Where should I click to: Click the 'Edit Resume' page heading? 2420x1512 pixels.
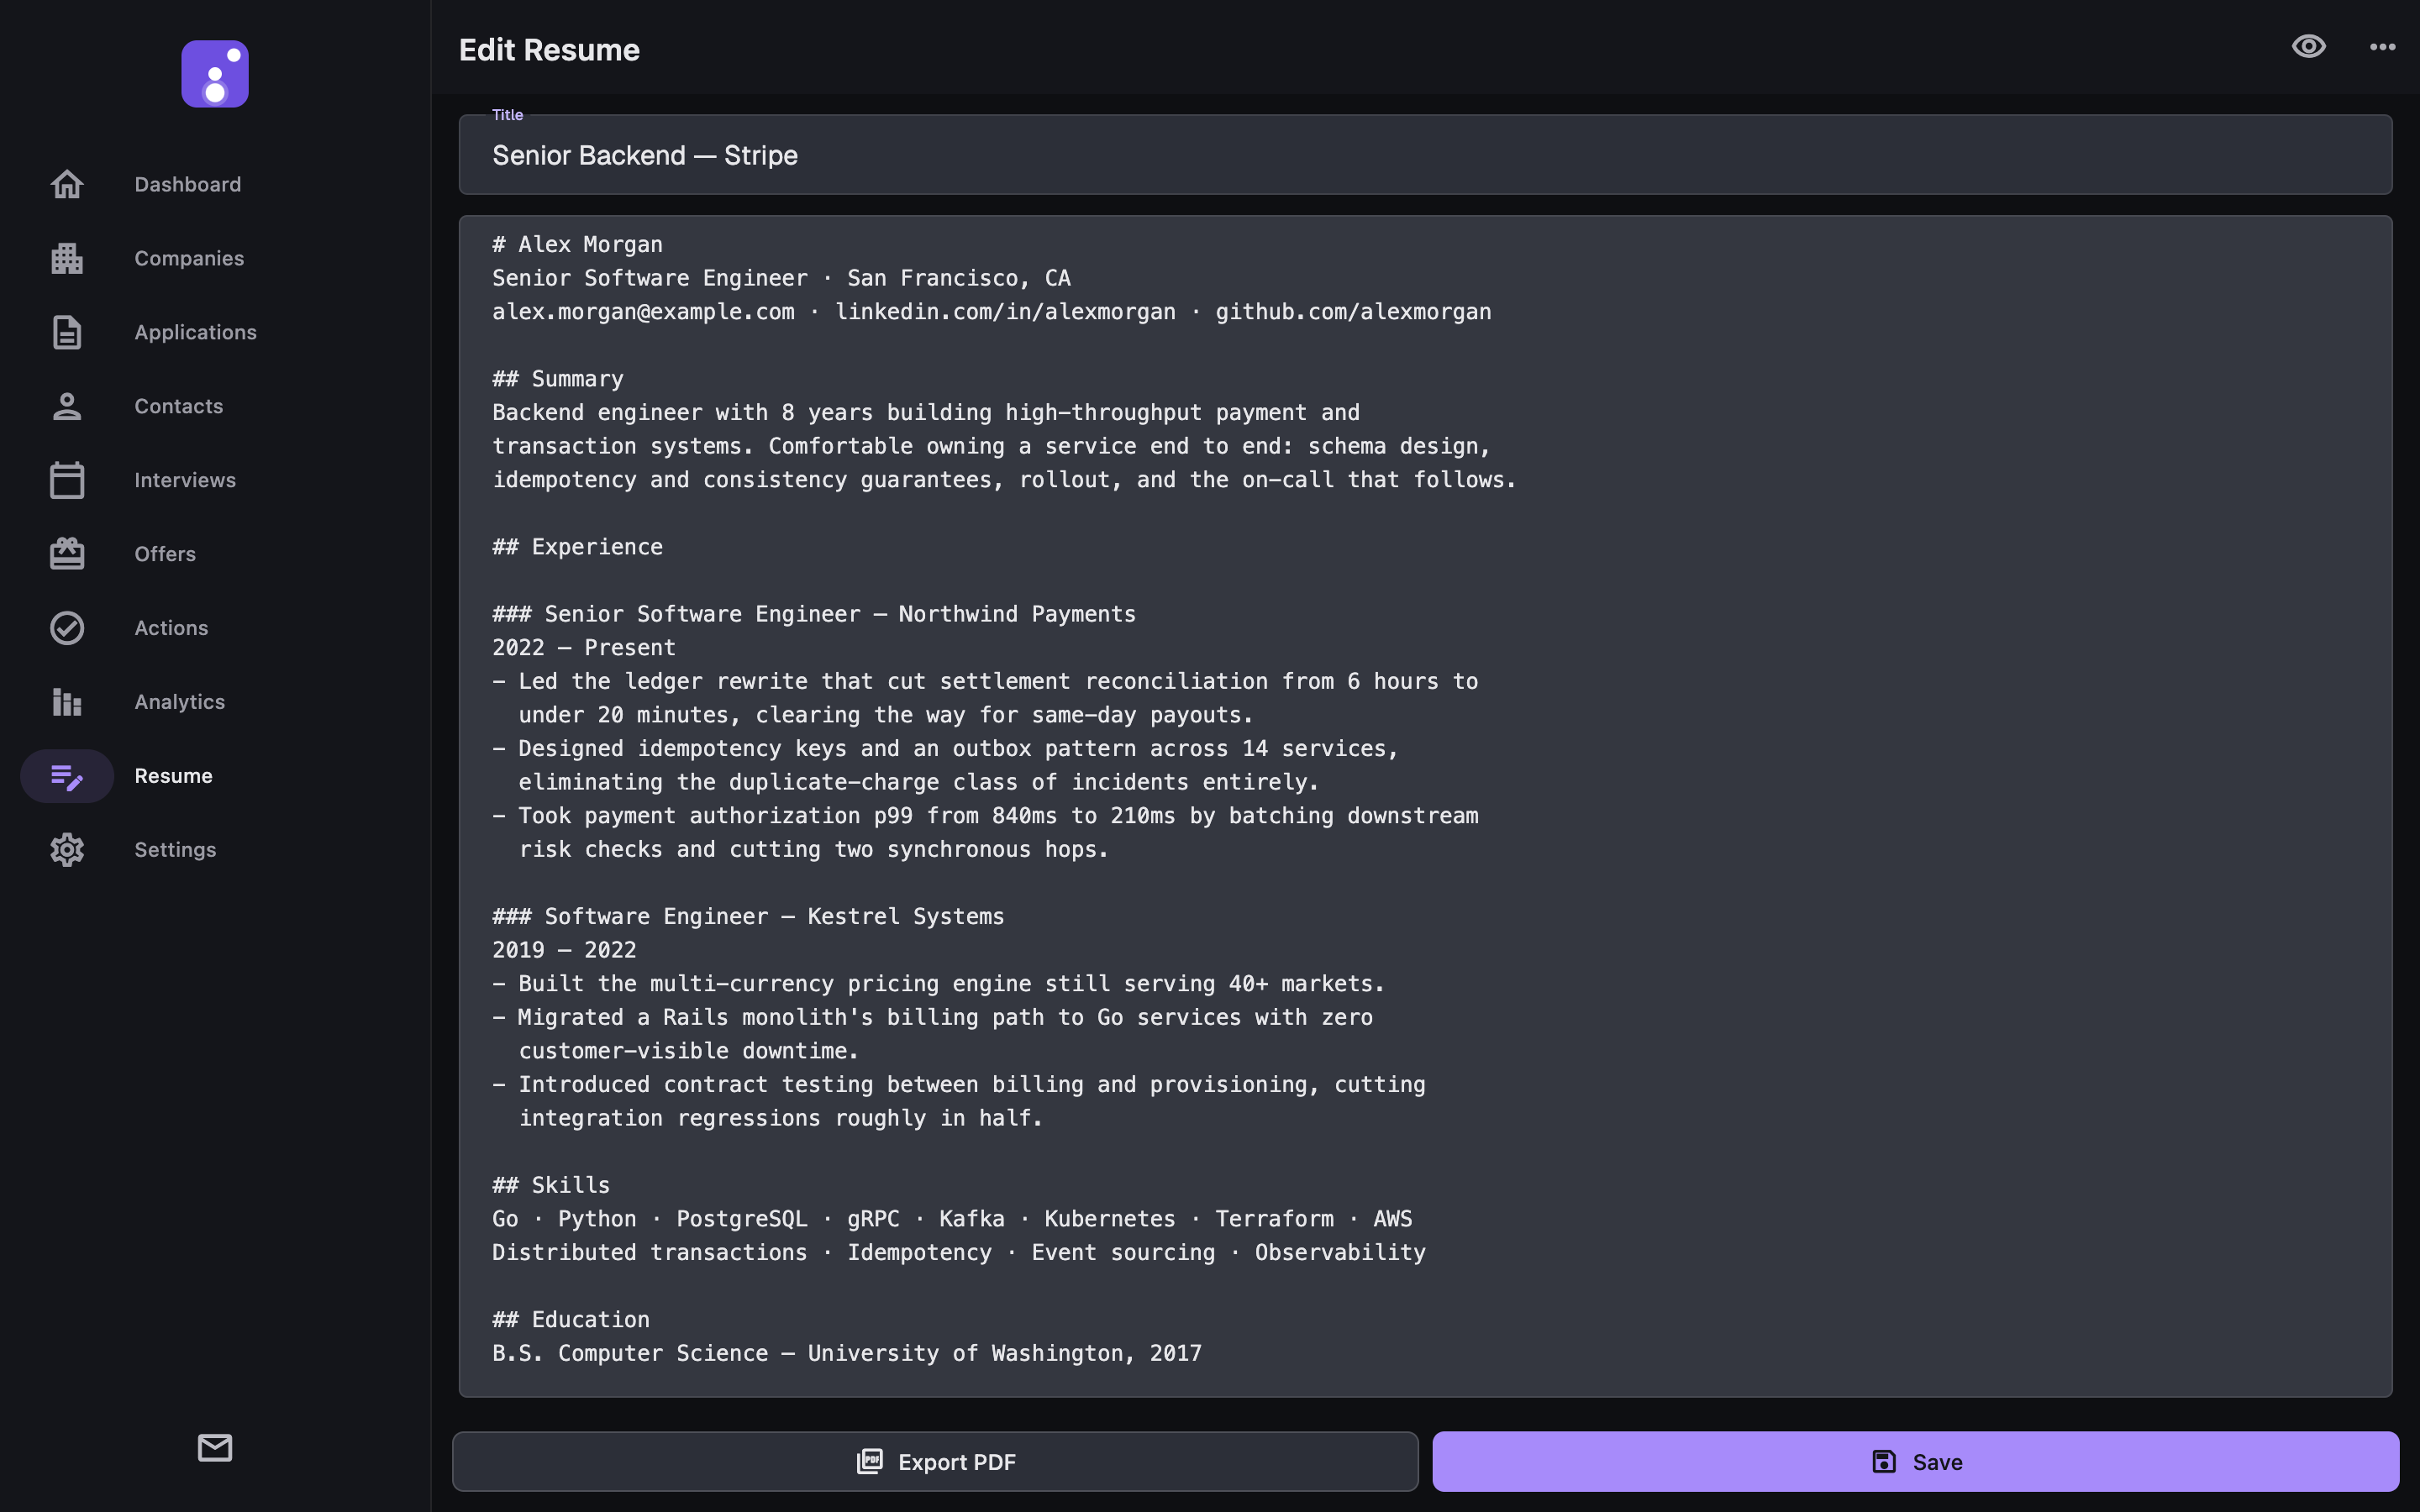pyautogui.click(x=549, y=50)
